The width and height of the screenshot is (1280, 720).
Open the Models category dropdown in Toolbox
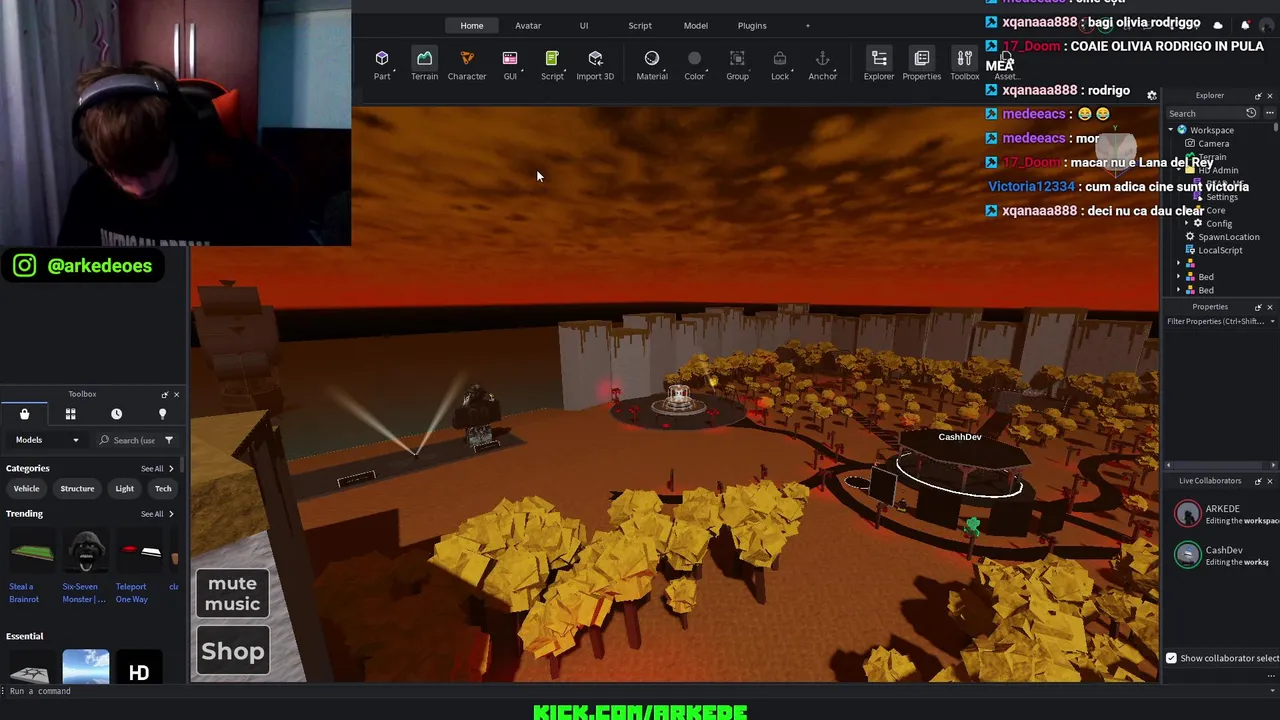point(47,440)
